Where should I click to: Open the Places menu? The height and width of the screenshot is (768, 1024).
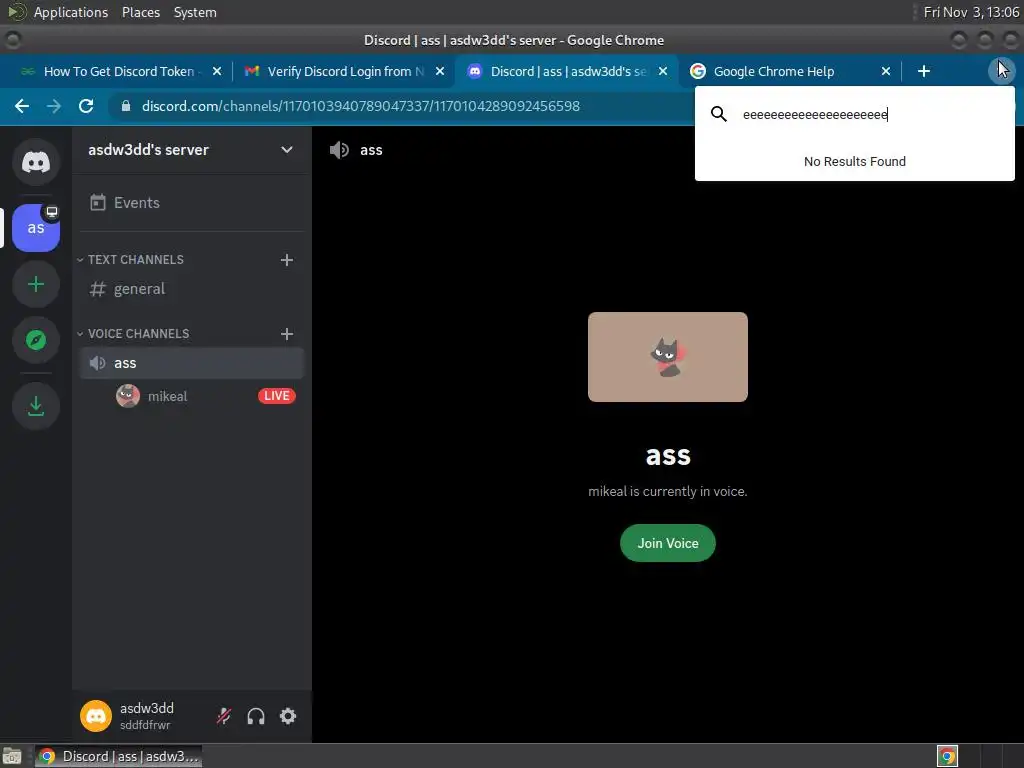(141, 12)
